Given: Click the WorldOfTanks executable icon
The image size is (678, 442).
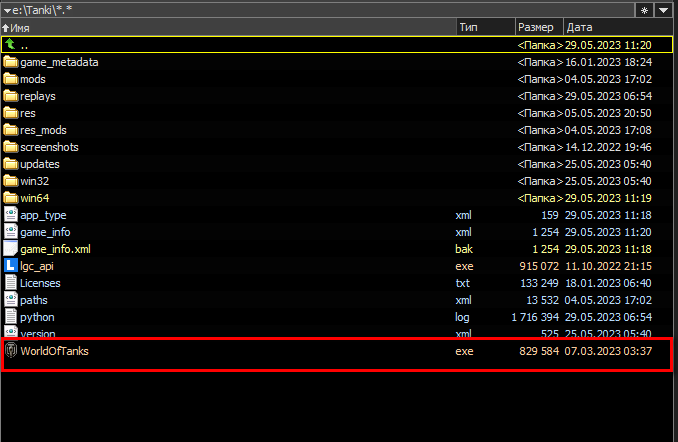Looking at the screenshot, I should coord(11,350).
